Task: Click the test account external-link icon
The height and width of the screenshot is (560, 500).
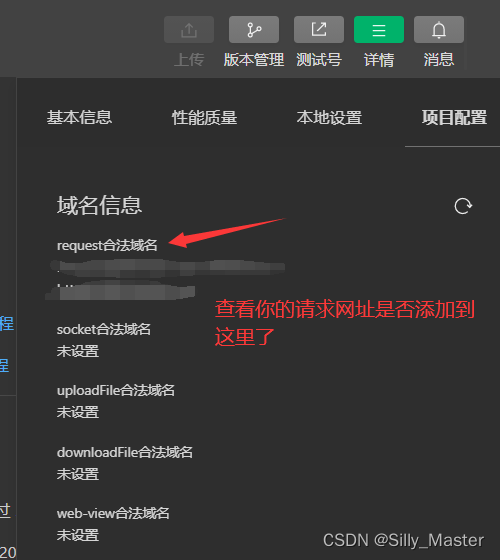Action: pos(319,29)
